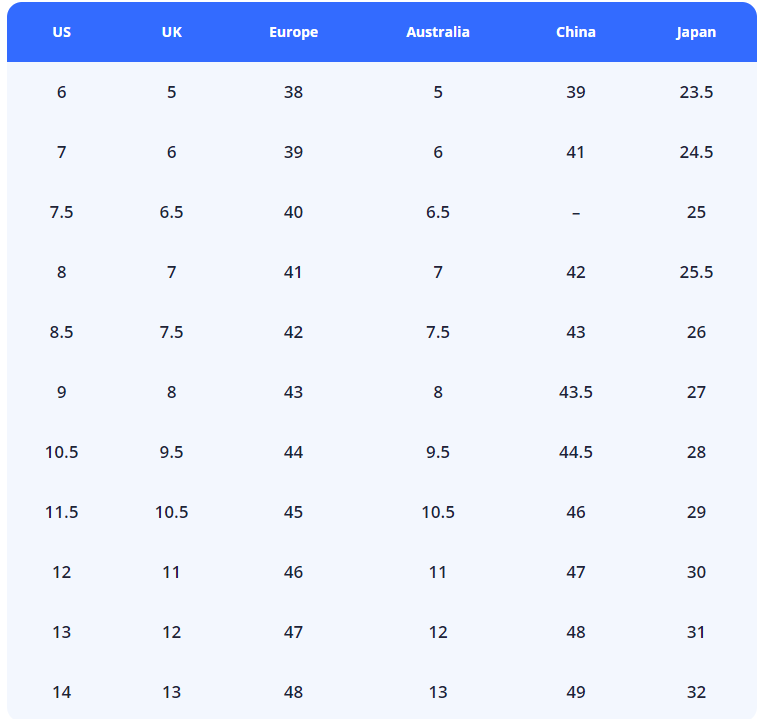Click the Europe size 38 cell
The image size is (757, 719).
click(293, 92)
